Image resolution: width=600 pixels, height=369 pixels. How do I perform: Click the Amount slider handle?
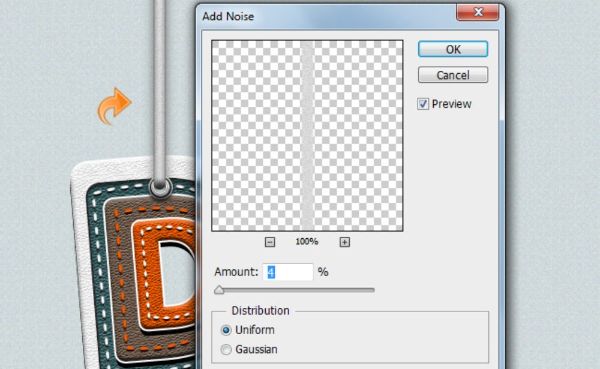pyautogui.click(x=219, y=290)
